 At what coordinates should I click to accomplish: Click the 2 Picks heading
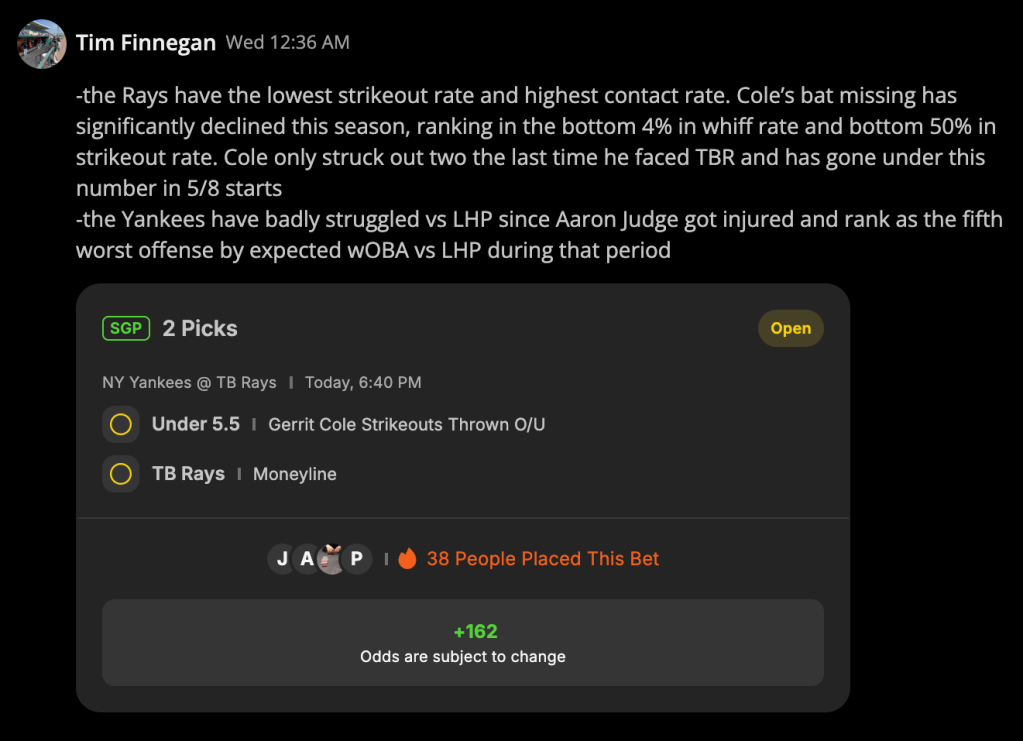pyautogui.click(x=200, y=328)
